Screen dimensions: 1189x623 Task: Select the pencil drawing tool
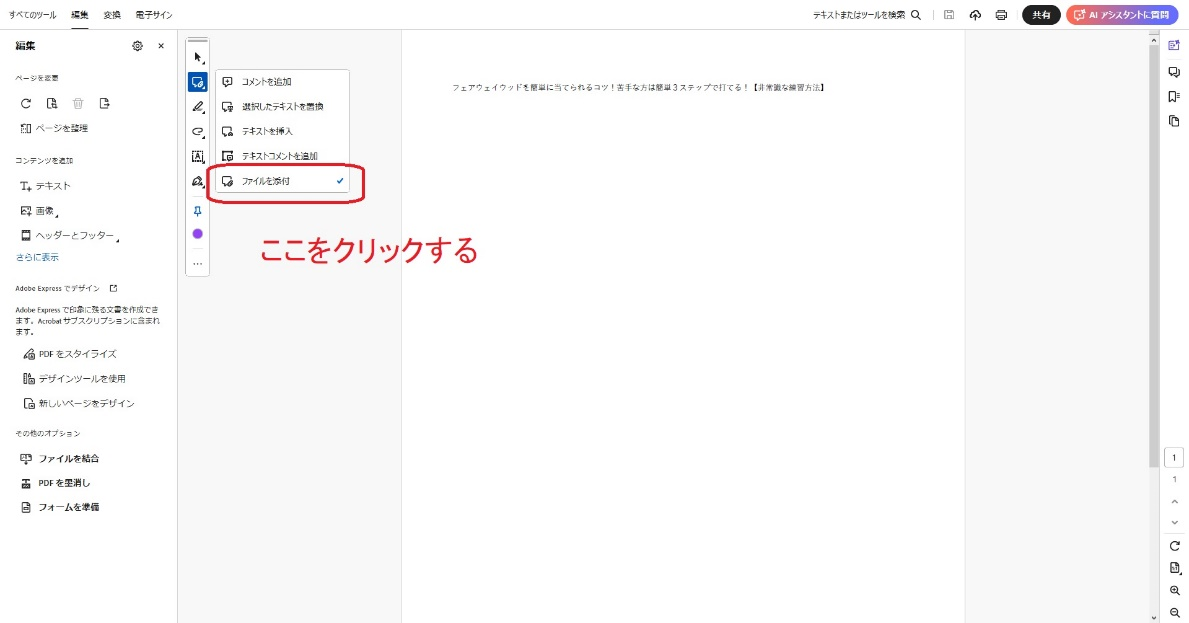click(197, 107)
